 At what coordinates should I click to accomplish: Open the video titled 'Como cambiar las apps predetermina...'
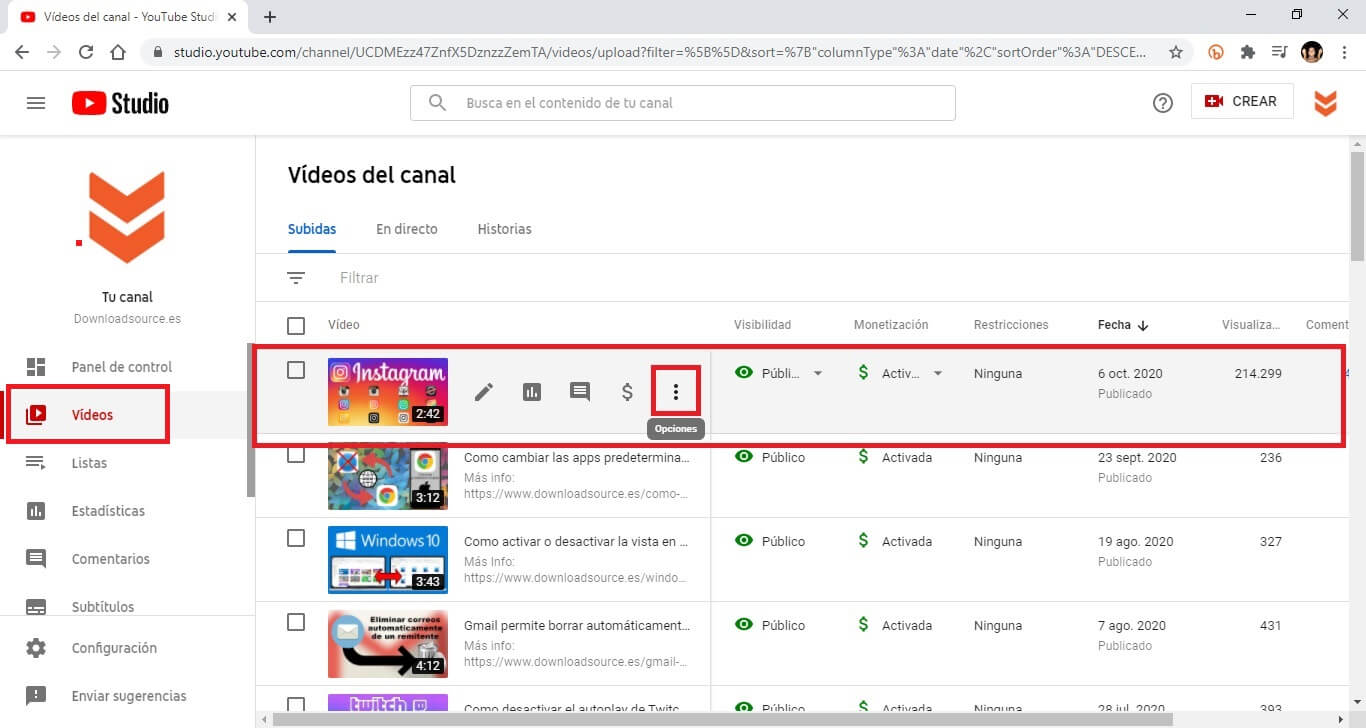577,457
